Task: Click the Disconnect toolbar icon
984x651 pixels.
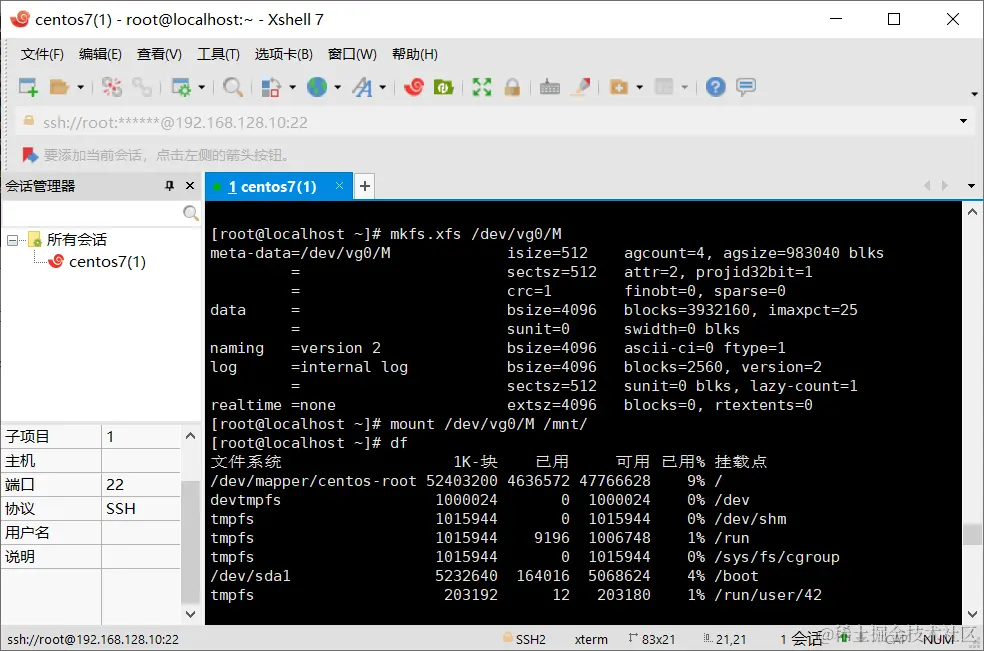Action: (x=112, y=87)
